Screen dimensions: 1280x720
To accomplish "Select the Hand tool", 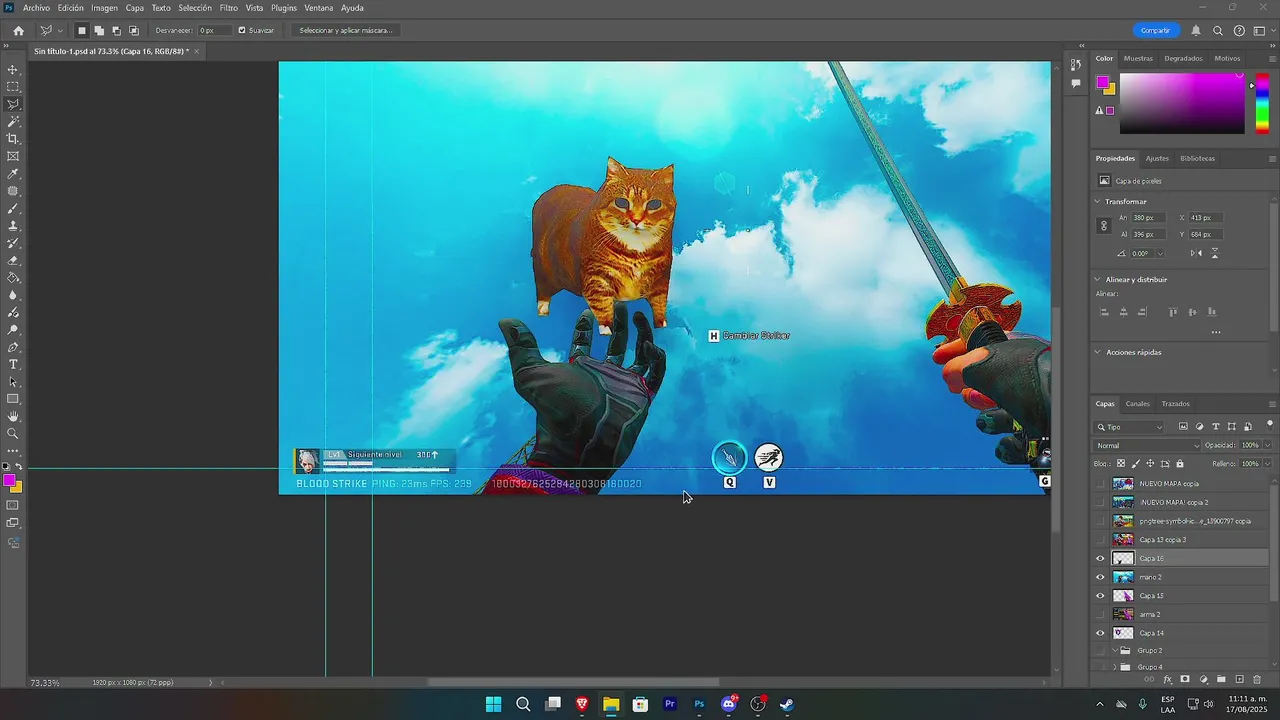I will (x=13, y=416).
